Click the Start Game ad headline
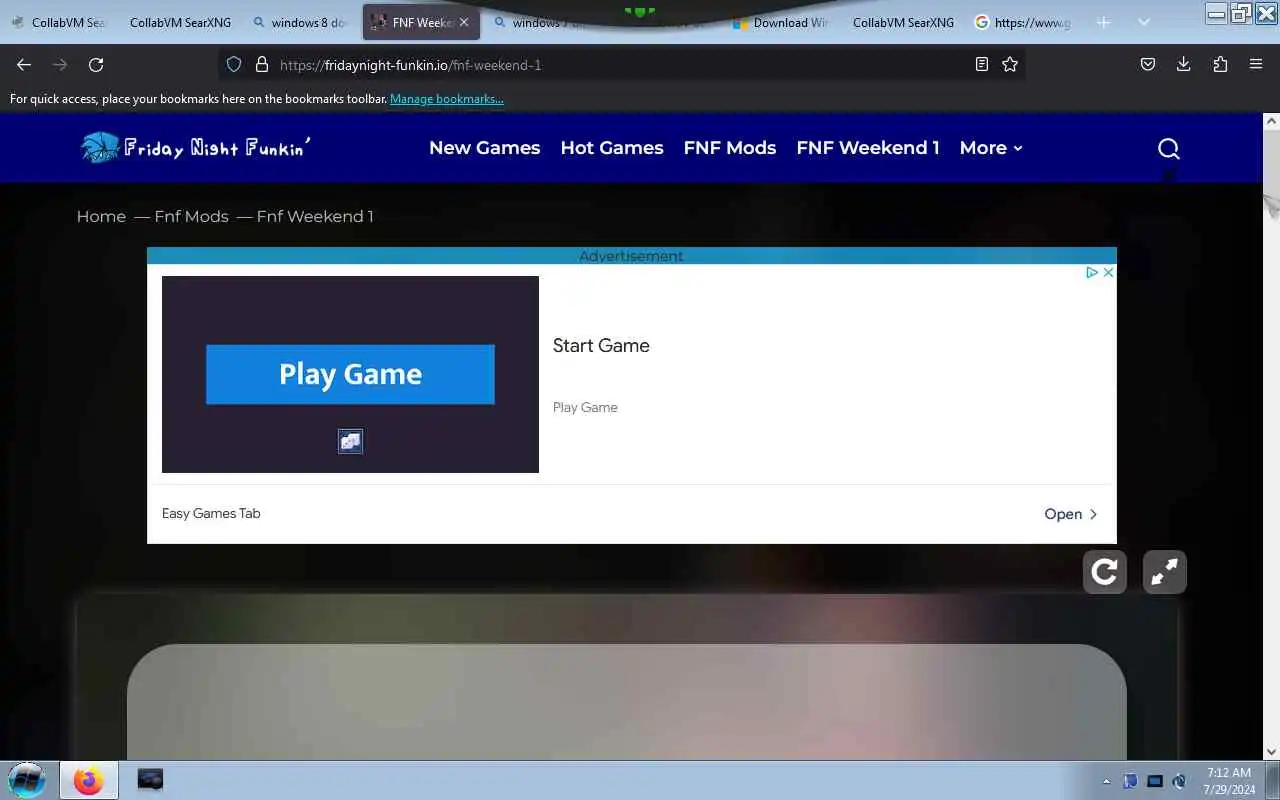Screen dimensions: 1280x800 coord(601,345)
